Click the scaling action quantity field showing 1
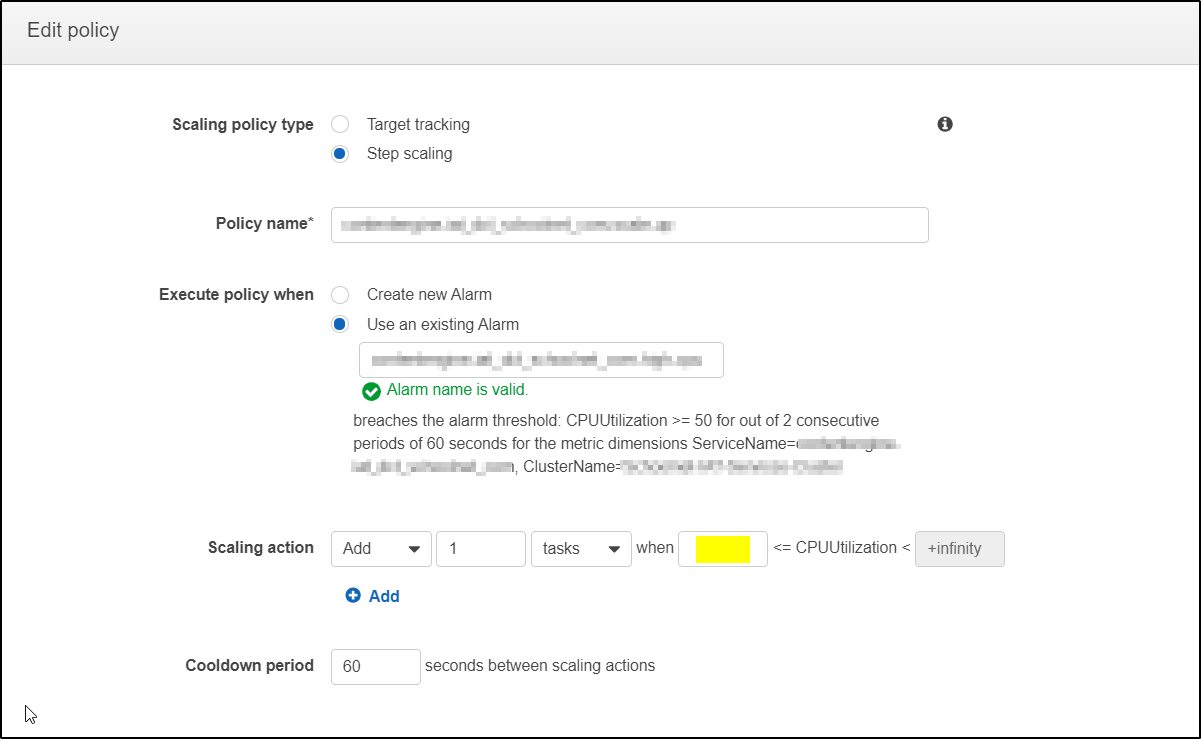Image resolution: width=1201 pixels, height=739 pixels. [x=480, y=548]
